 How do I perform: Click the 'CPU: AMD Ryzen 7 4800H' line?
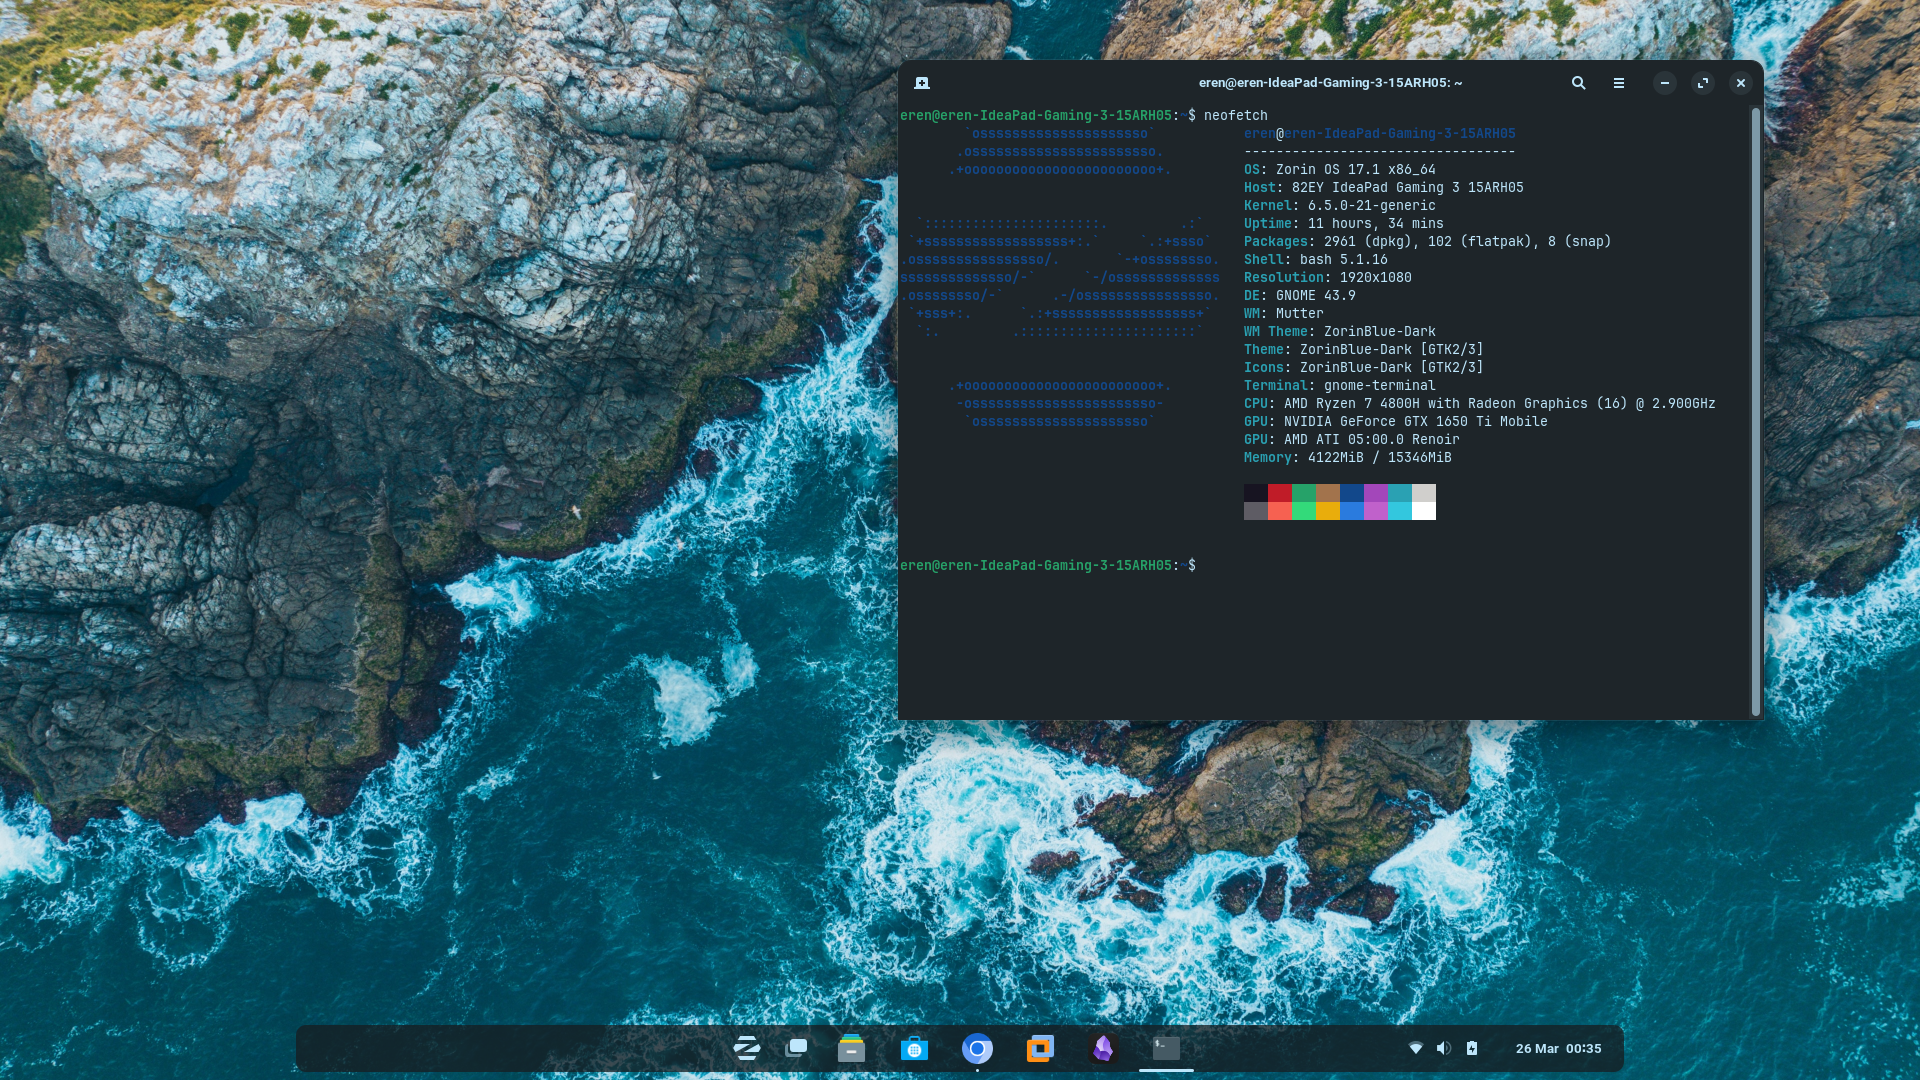tap(1479, 403)
